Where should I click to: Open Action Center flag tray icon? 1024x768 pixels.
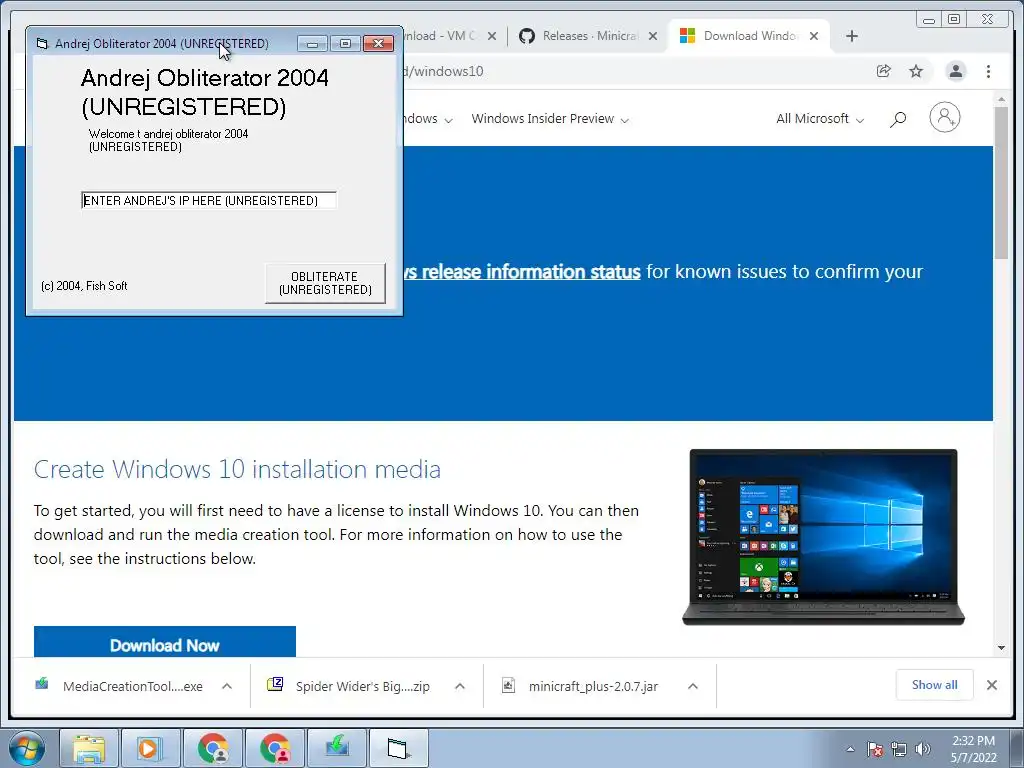874,749
